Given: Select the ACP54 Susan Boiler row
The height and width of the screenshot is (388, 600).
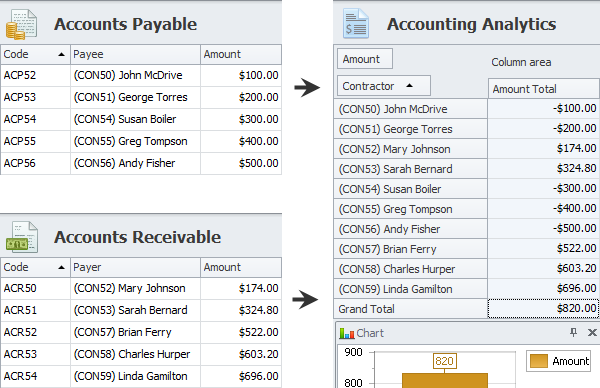Looking at the screenshot, I should coord(141,119).
